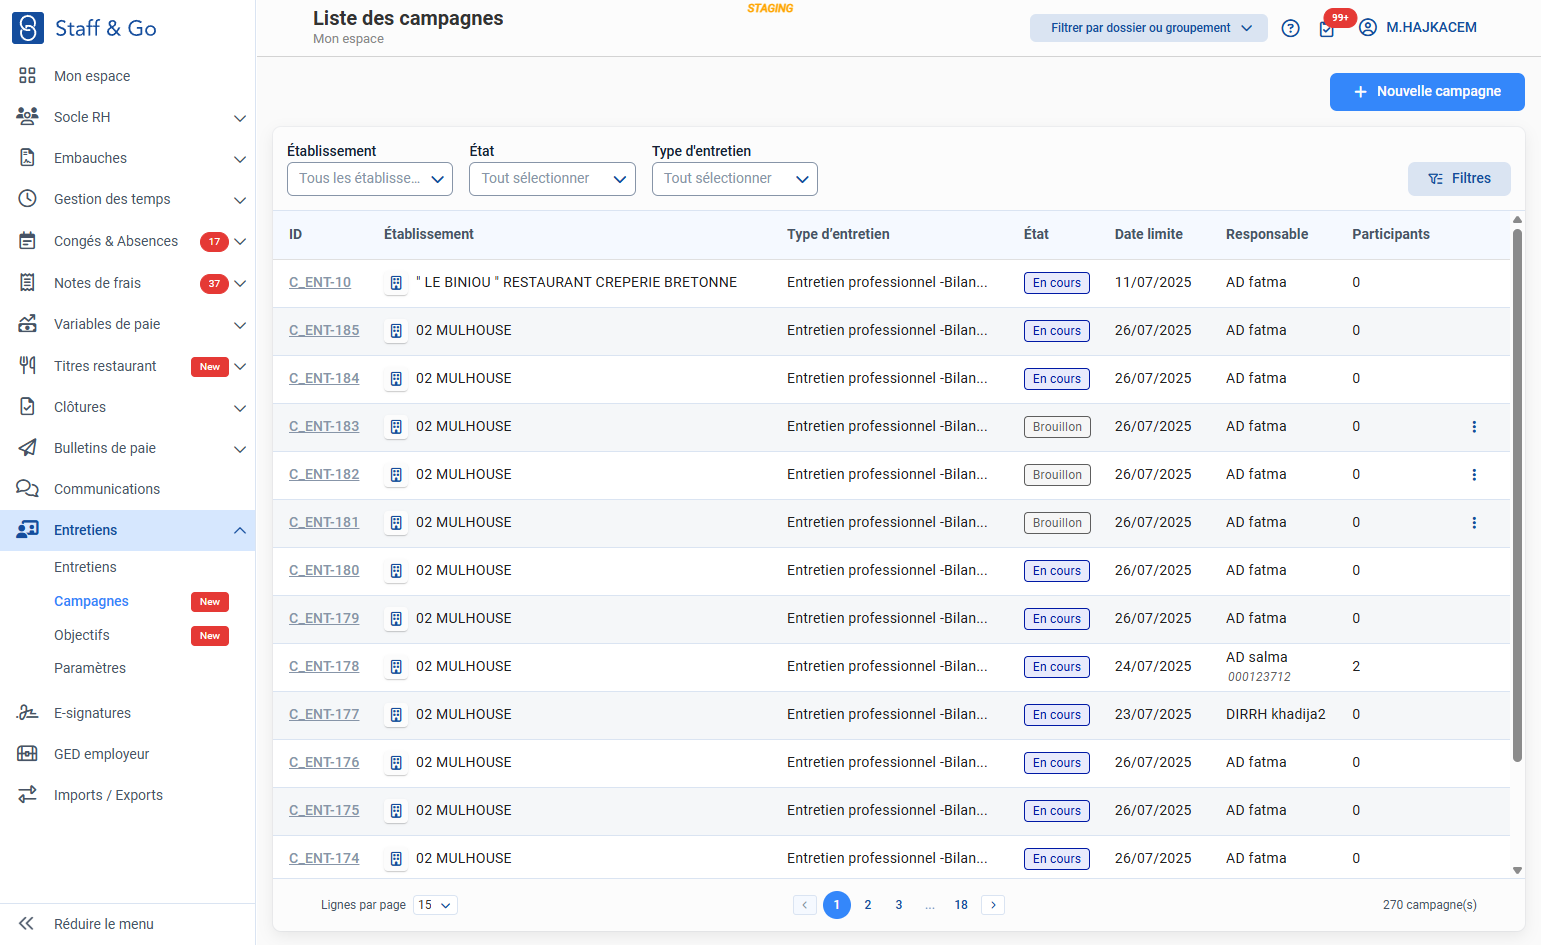Expand the Embauches menu chevron
This screenshot has width=1541, height=945.
[x=240, y=159]
